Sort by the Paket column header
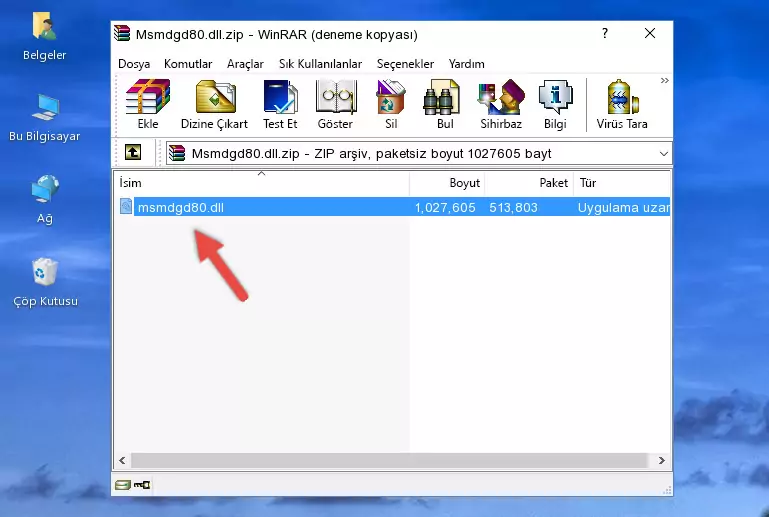The image size is (769, 517). coord(529,182)
